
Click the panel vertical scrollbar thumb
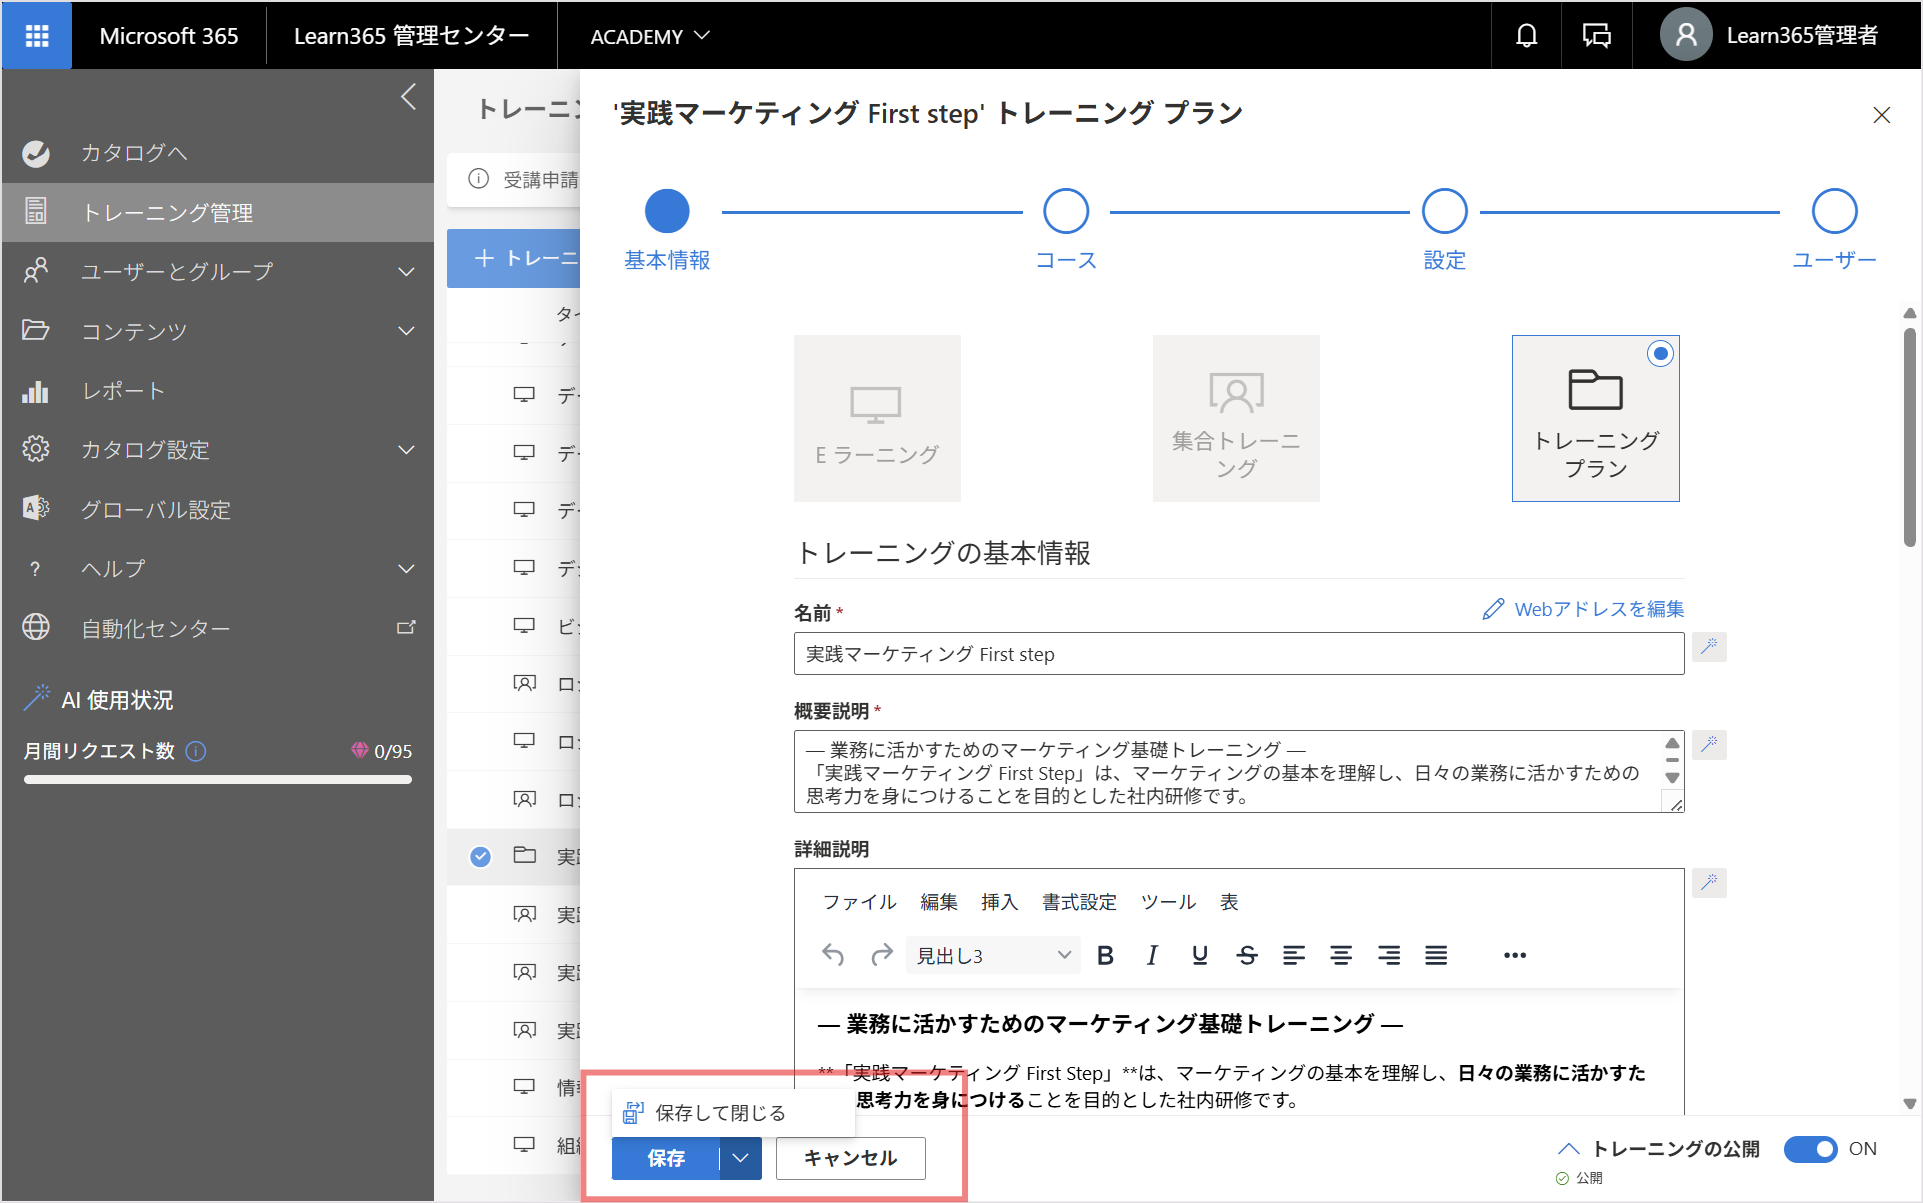point(1910,437)
